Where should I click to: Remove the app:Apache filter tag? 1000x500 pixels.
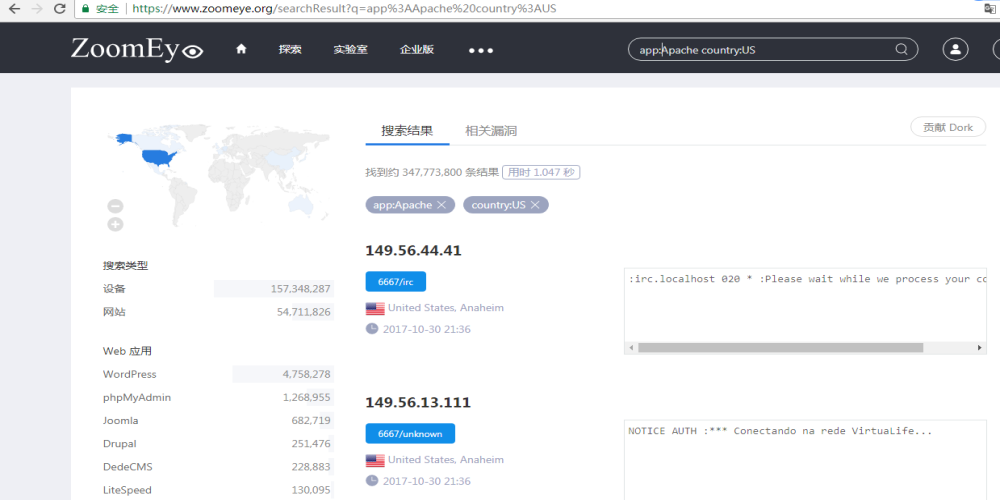pos(441,205)
